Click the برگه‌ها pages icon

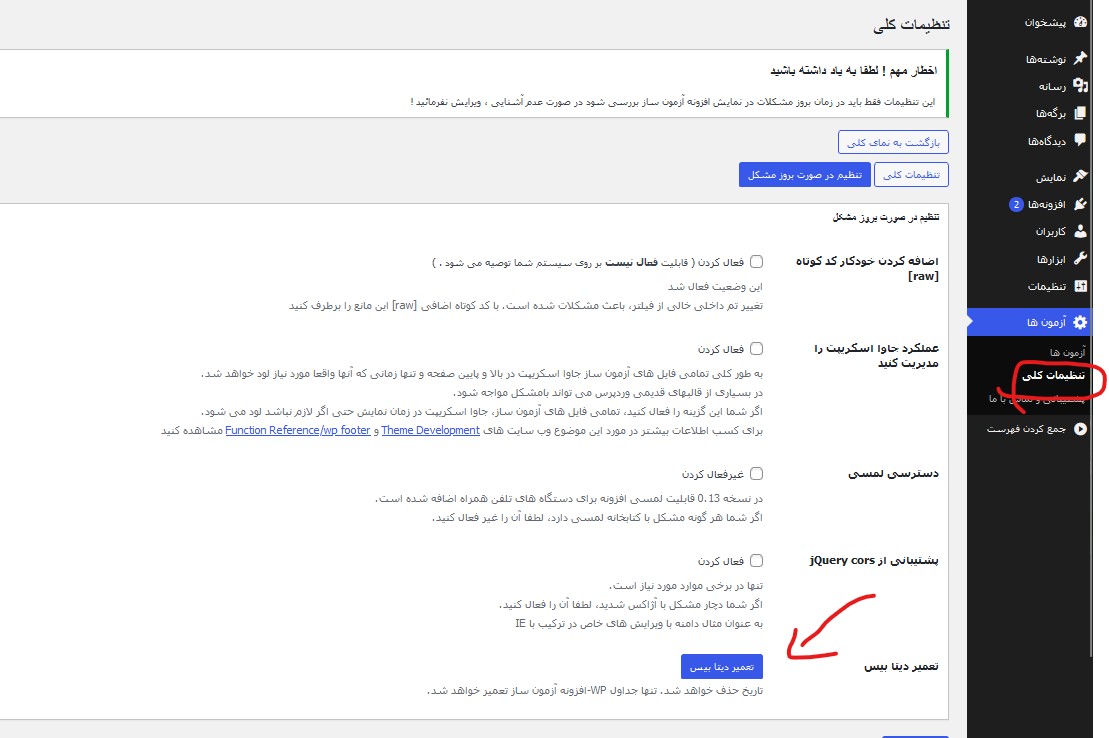(1080, 113)
